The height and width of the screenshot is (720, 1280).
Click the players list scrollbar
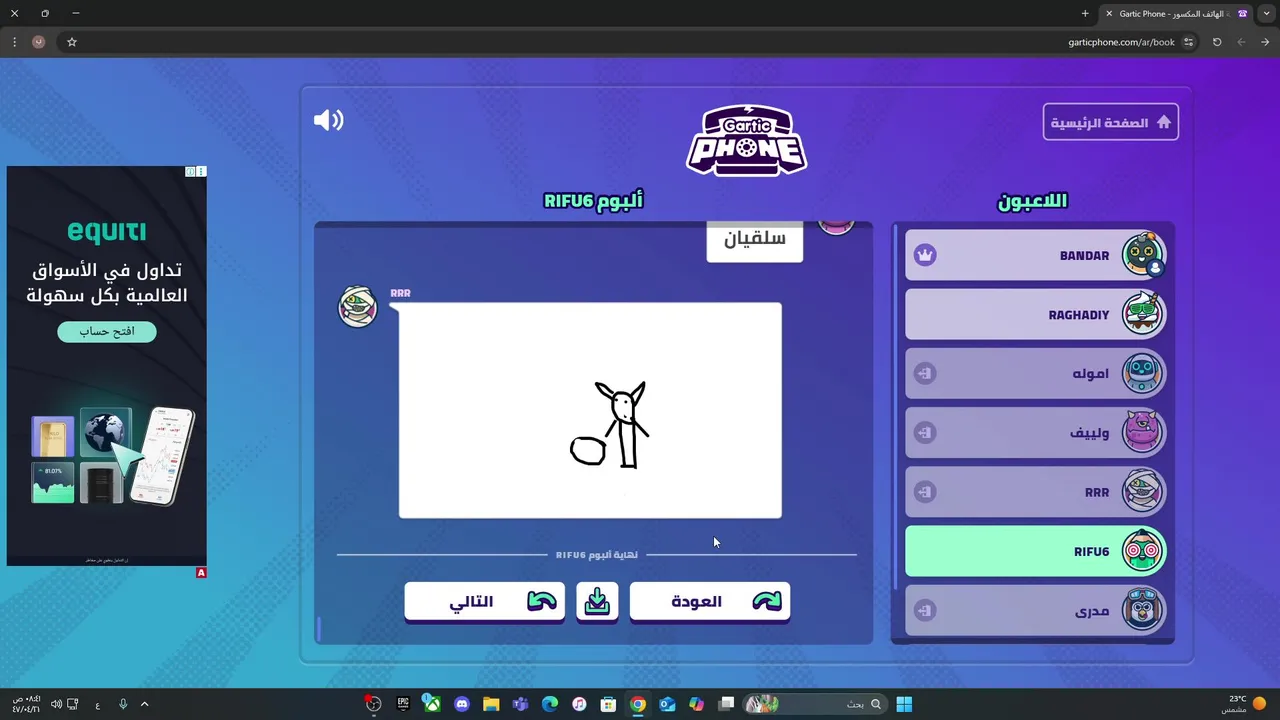pos(896,405)
